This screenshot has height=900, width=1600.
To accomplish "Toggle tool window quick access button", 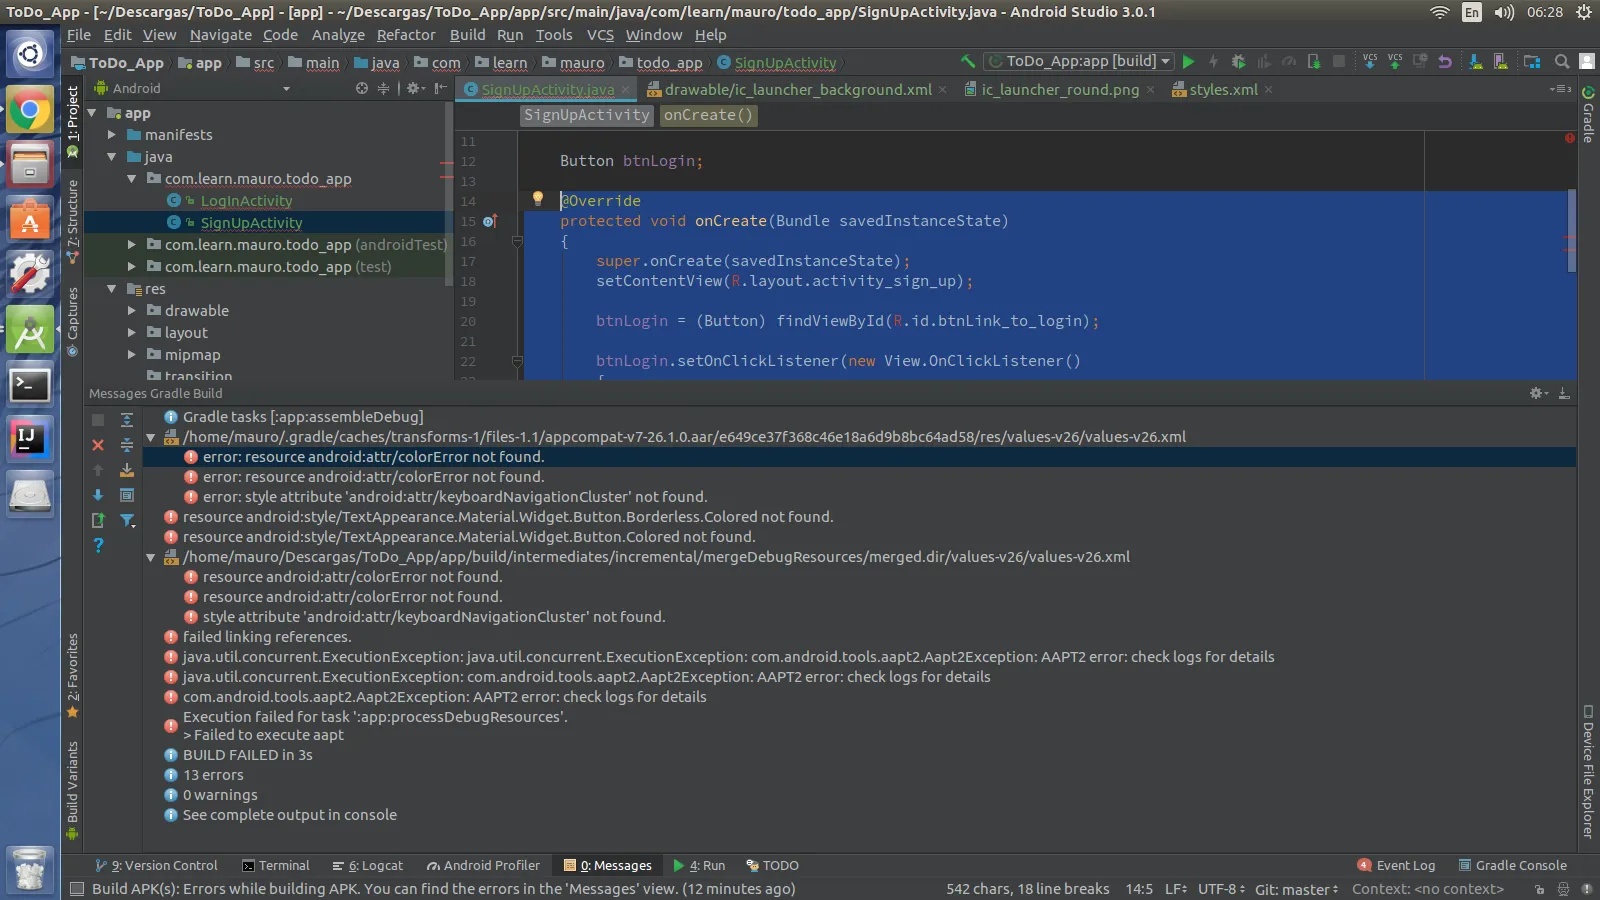I will pos(76,889).
